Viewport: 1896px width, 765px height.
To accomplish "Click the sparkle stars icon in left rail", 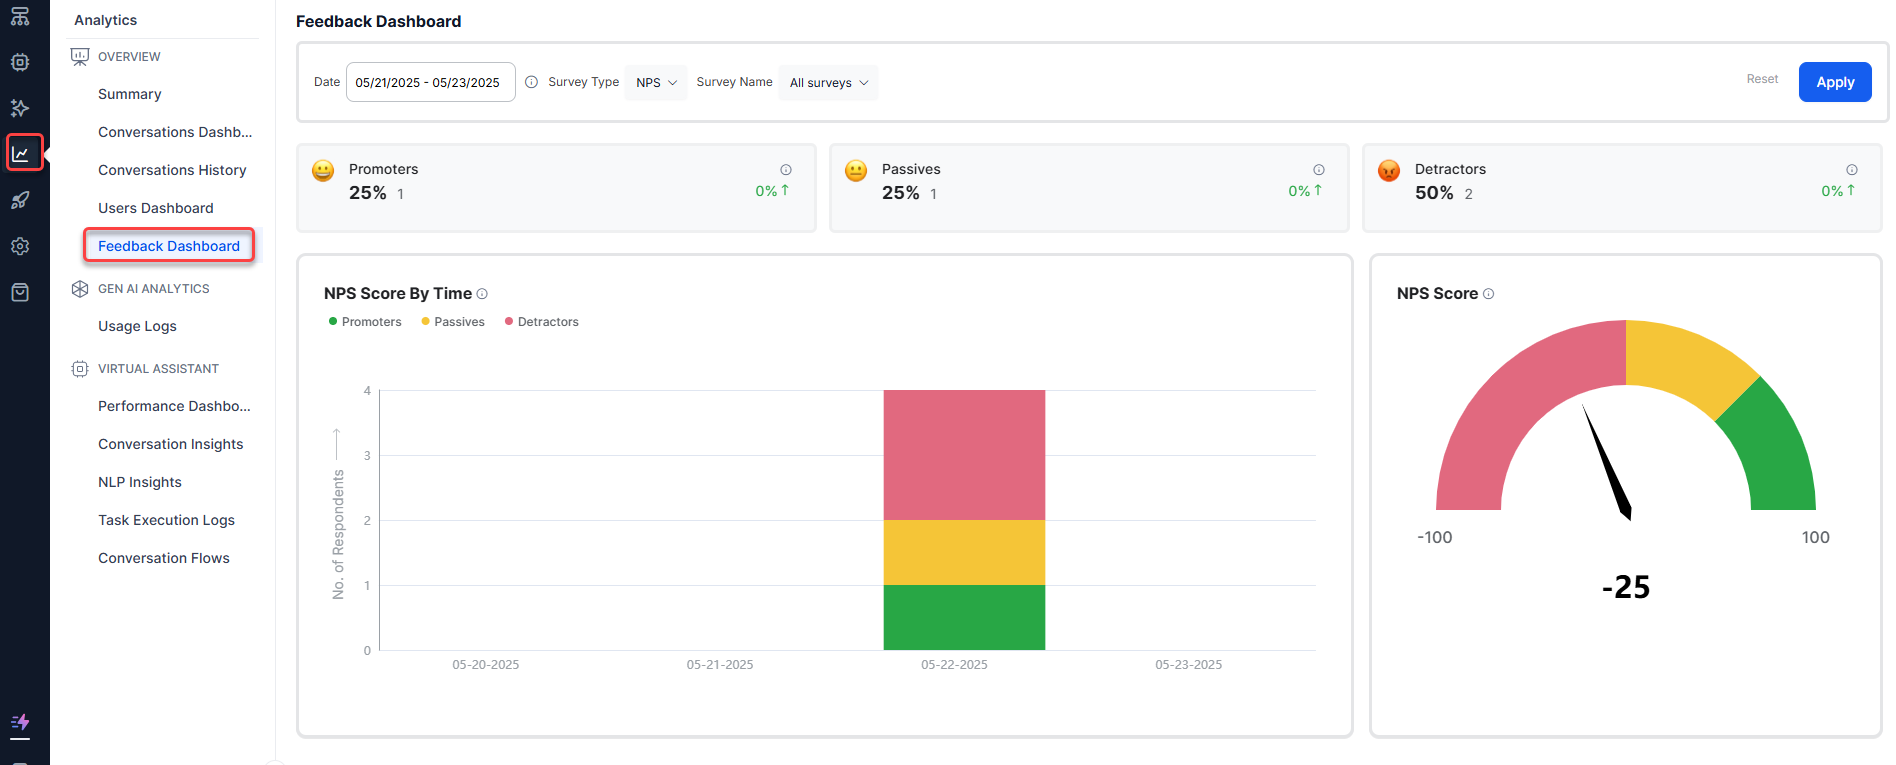I will pos(20,108).
